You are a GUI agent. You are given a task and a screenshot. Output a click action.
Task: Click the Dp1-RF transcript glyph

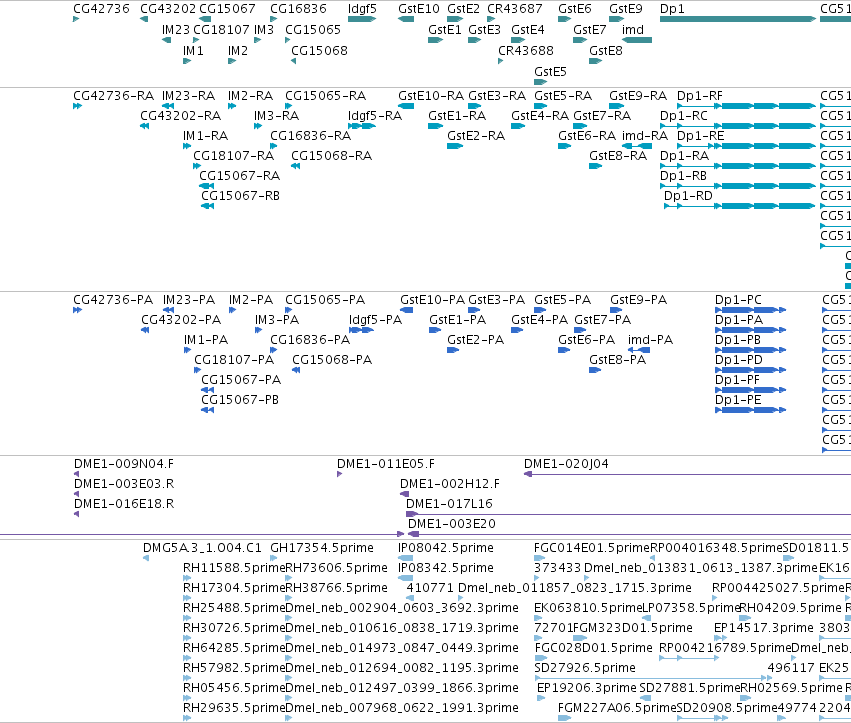point(746,106)
